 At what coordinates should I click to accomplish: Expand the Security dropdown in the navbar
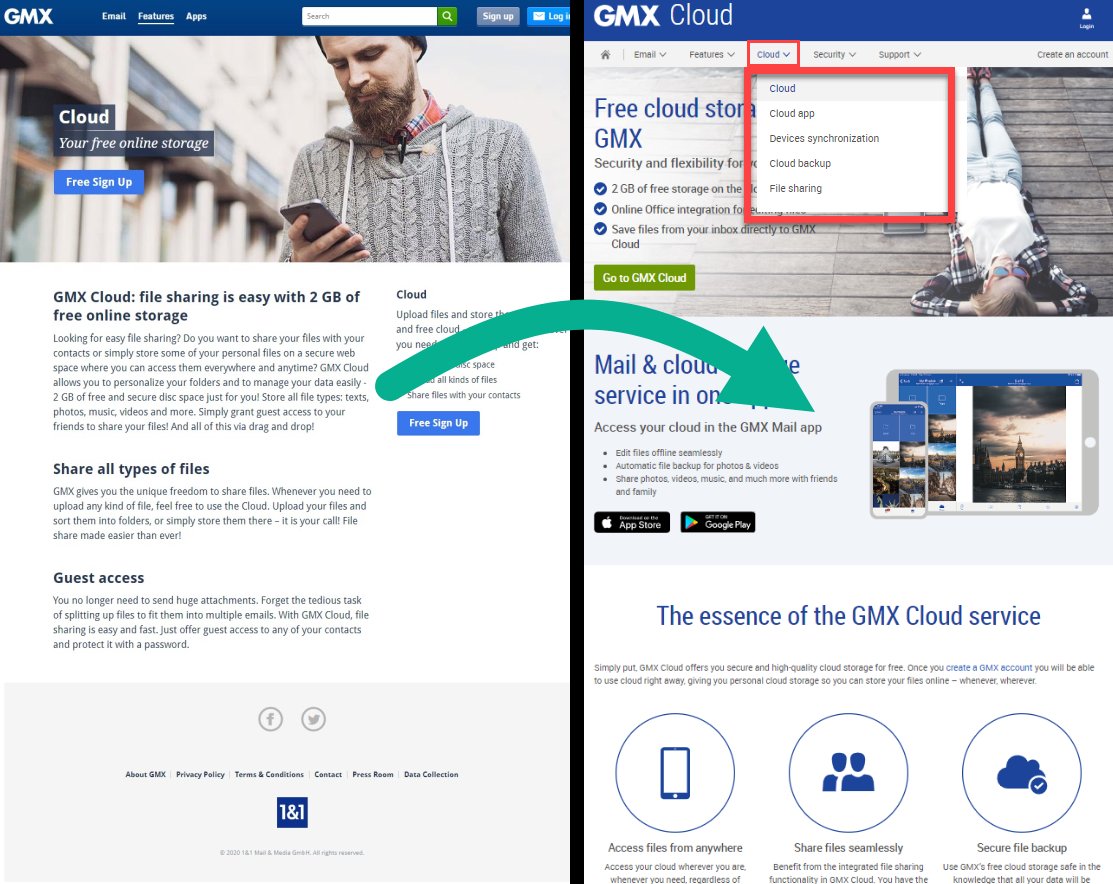(x=833, y=54)
